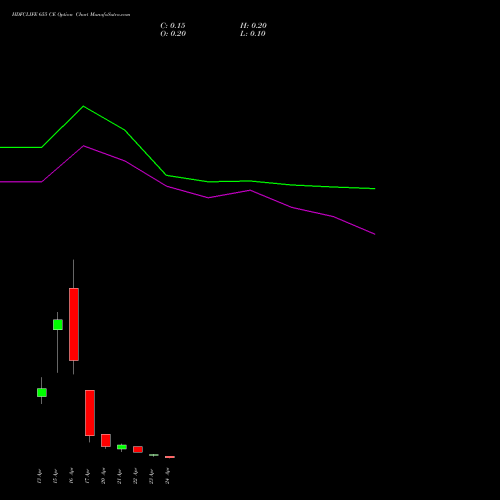This screenshot has width=500, height=500.
Task: Click the peak of the green line
Action: (83, 106)
